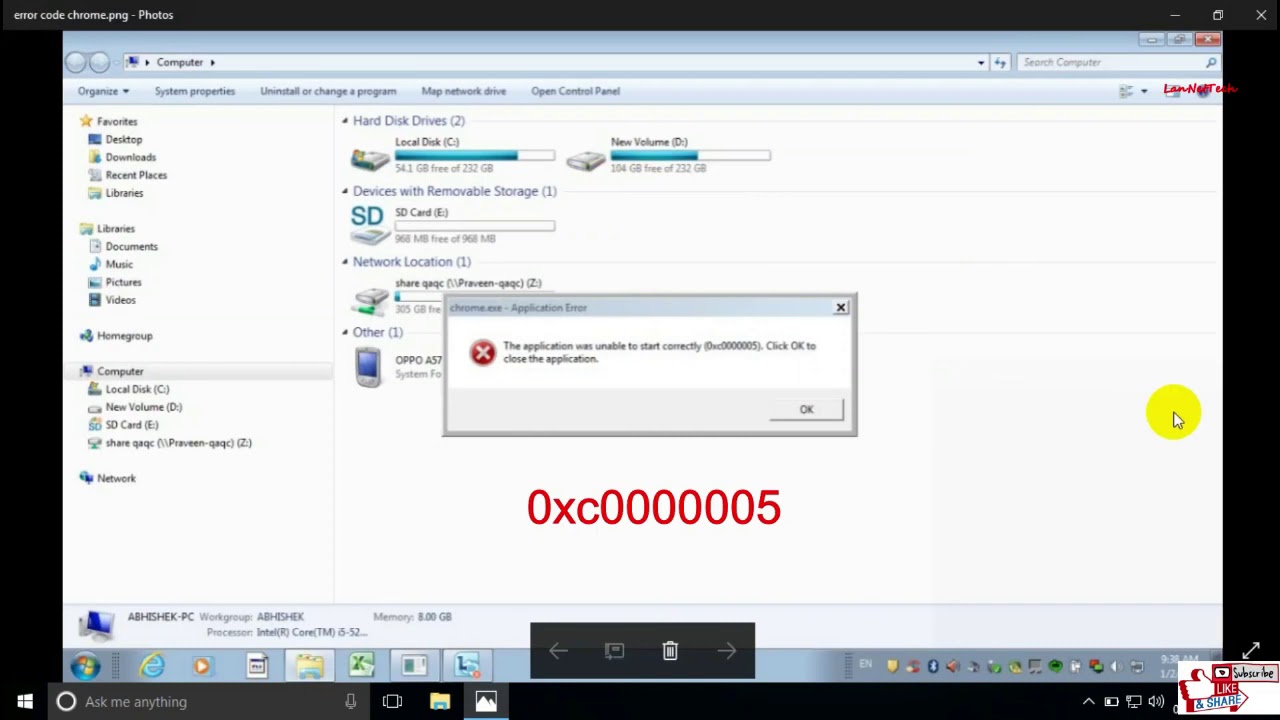Delete the photo with the trash icon
This screenshot has width=1280, height=720.
coord(670,651)
